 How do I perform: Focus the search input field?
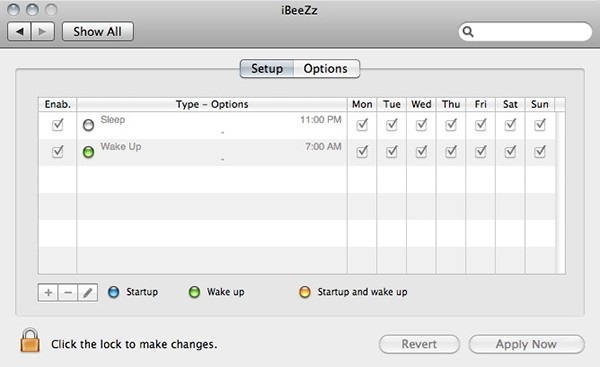pyautogui.click(x=525, y=32)
